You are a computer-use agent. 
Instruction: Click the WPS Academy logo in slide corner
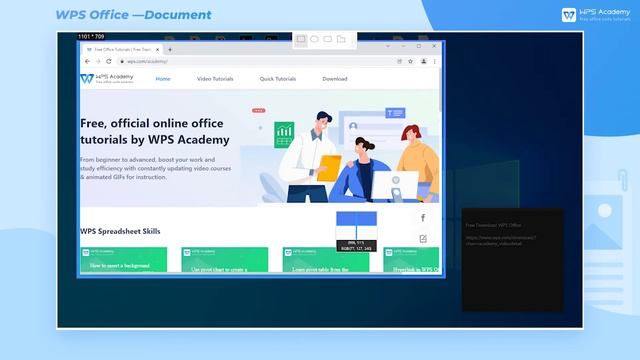point(596,15)
